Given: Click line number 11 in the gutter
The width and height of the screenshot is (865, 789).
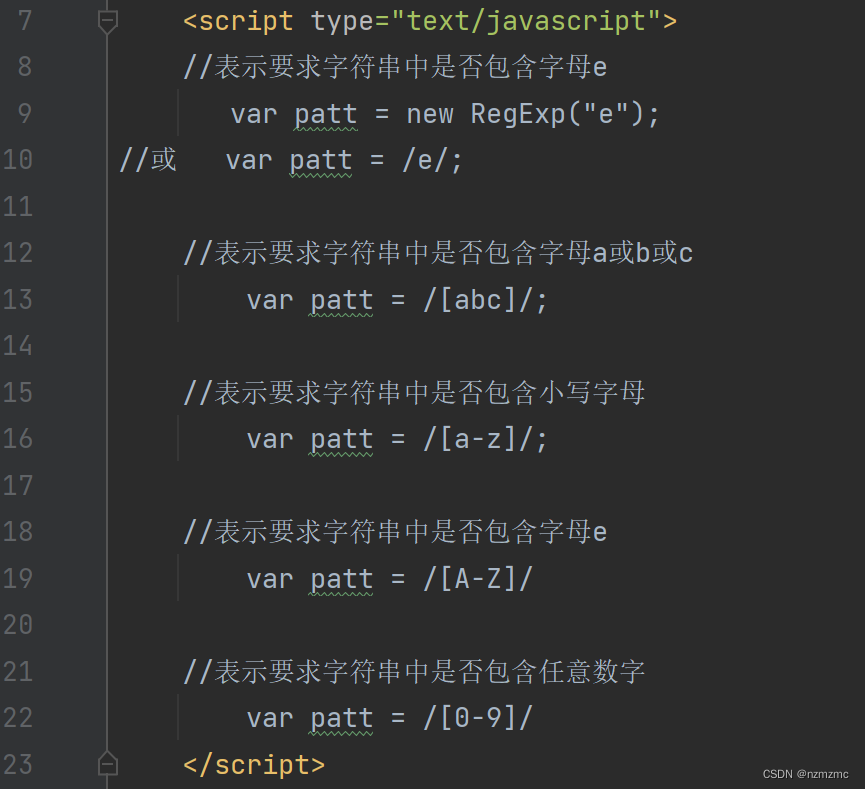Looking at the screenshot, I should click(18, 207).
